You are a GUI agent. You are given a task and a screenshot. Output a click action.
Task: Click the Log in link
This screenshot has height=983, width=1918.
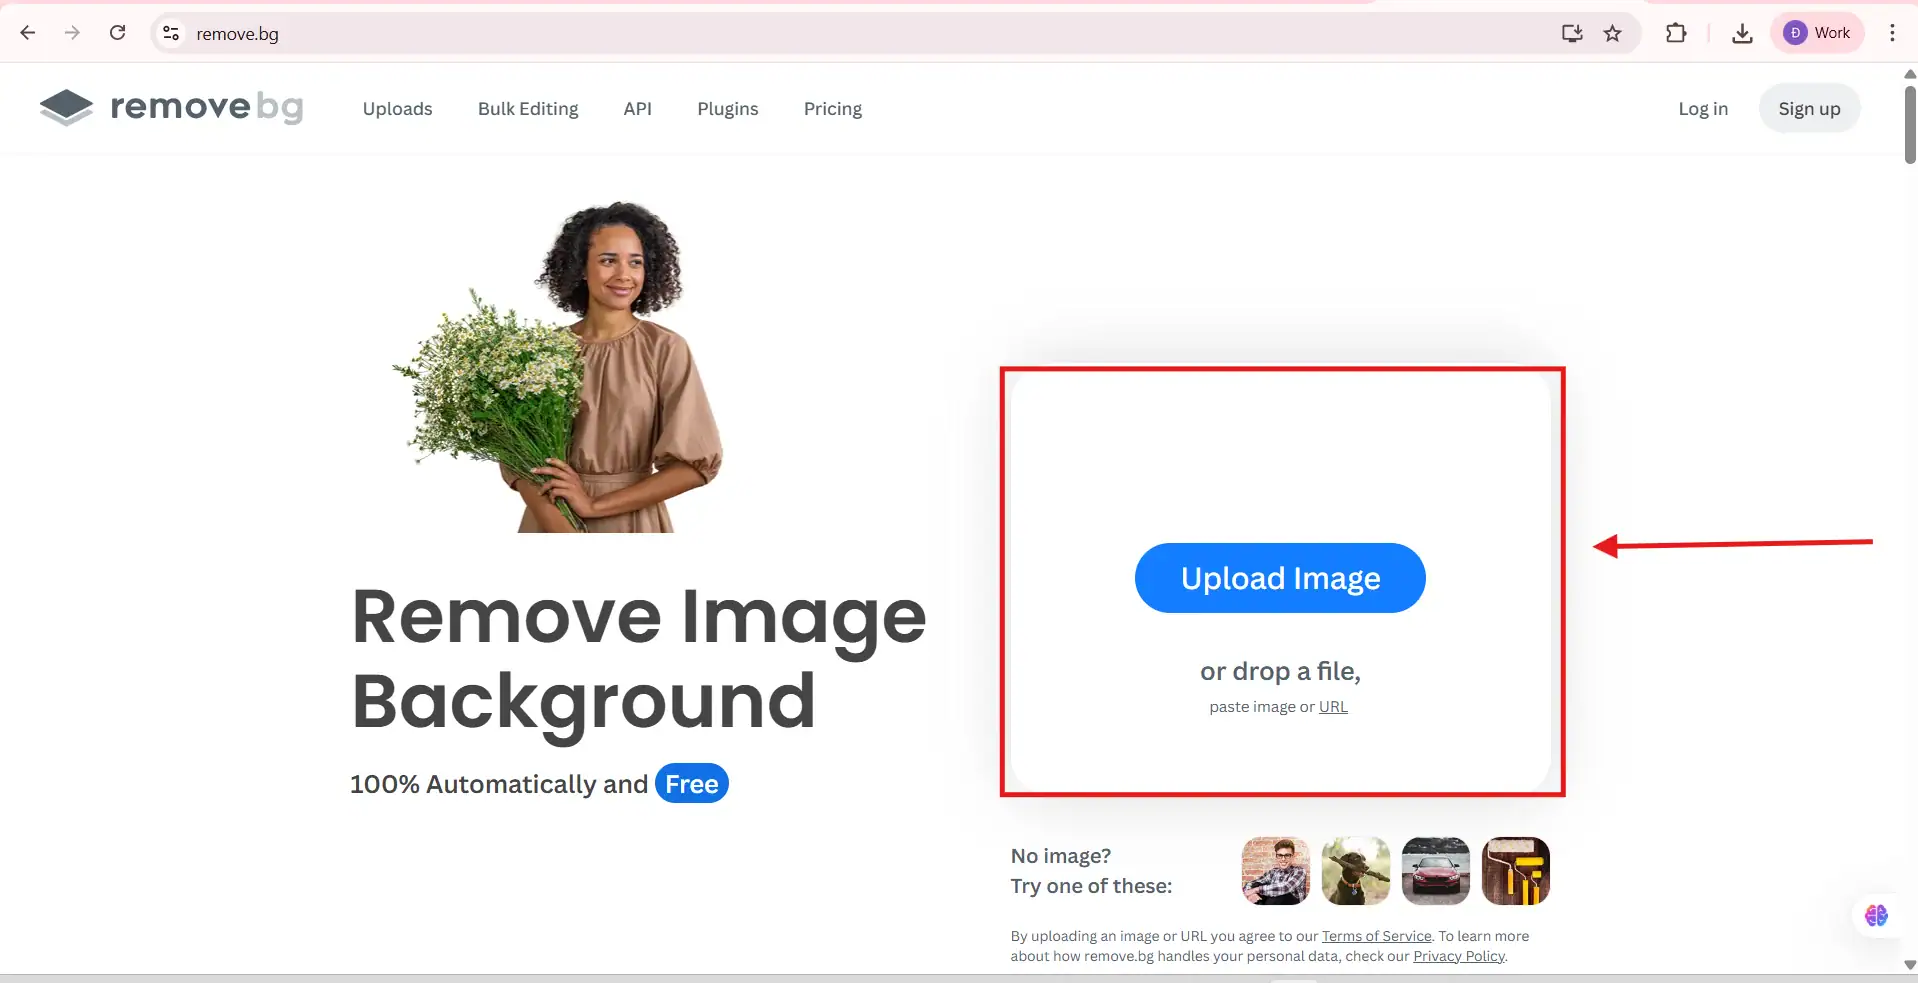(1702, 109)
